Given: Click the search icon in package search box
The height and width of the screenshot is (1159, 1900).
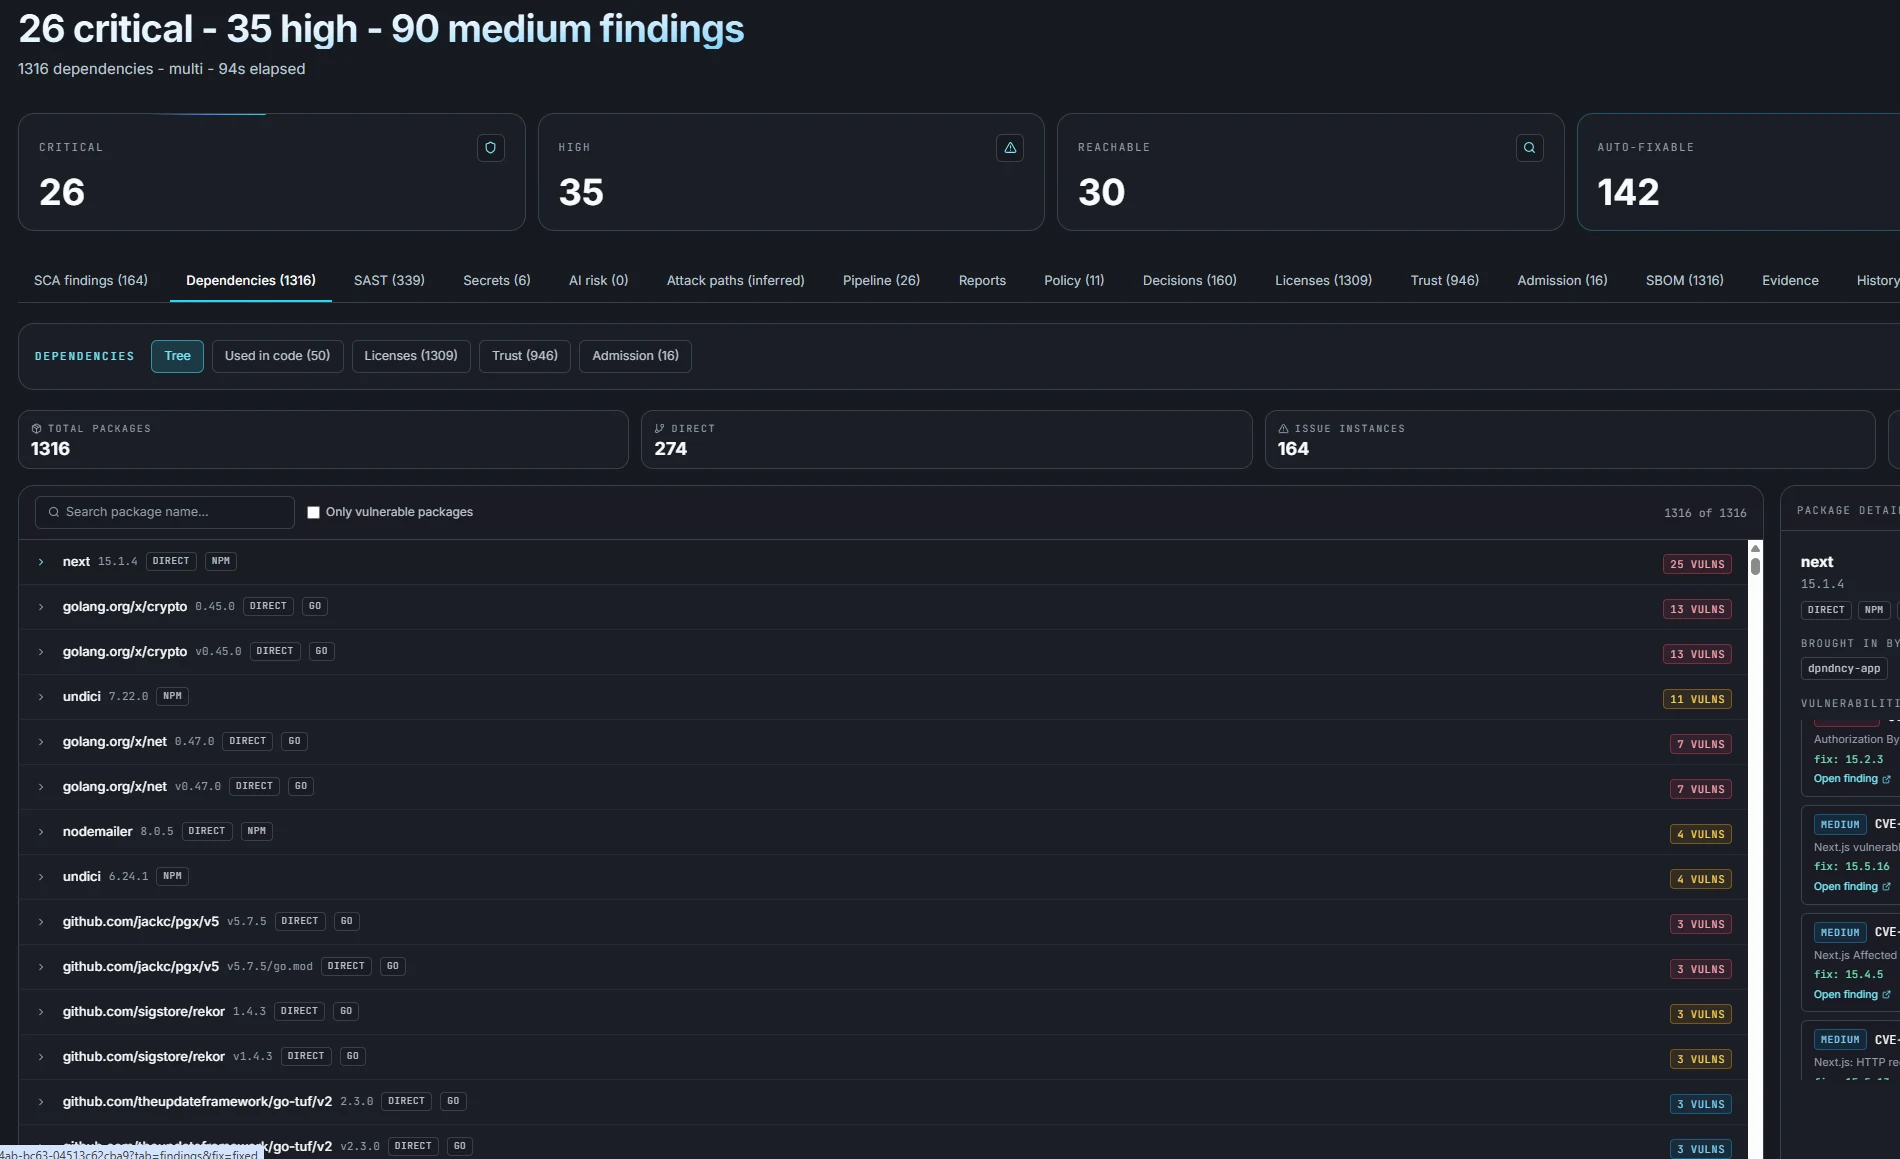Looking at the screenshot, I should pyautogui.click(x=54, y=512).
